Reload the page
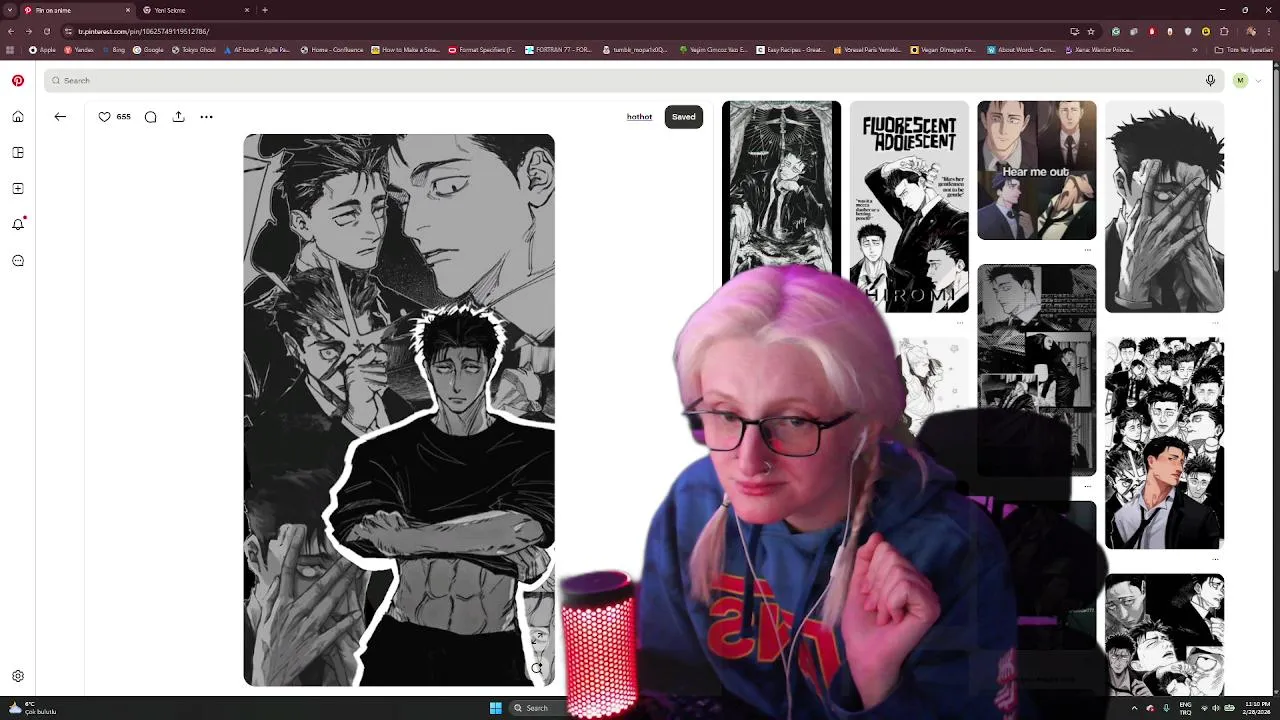Image resolution: width=1280 pixels, height=720 pixels. 46,31
